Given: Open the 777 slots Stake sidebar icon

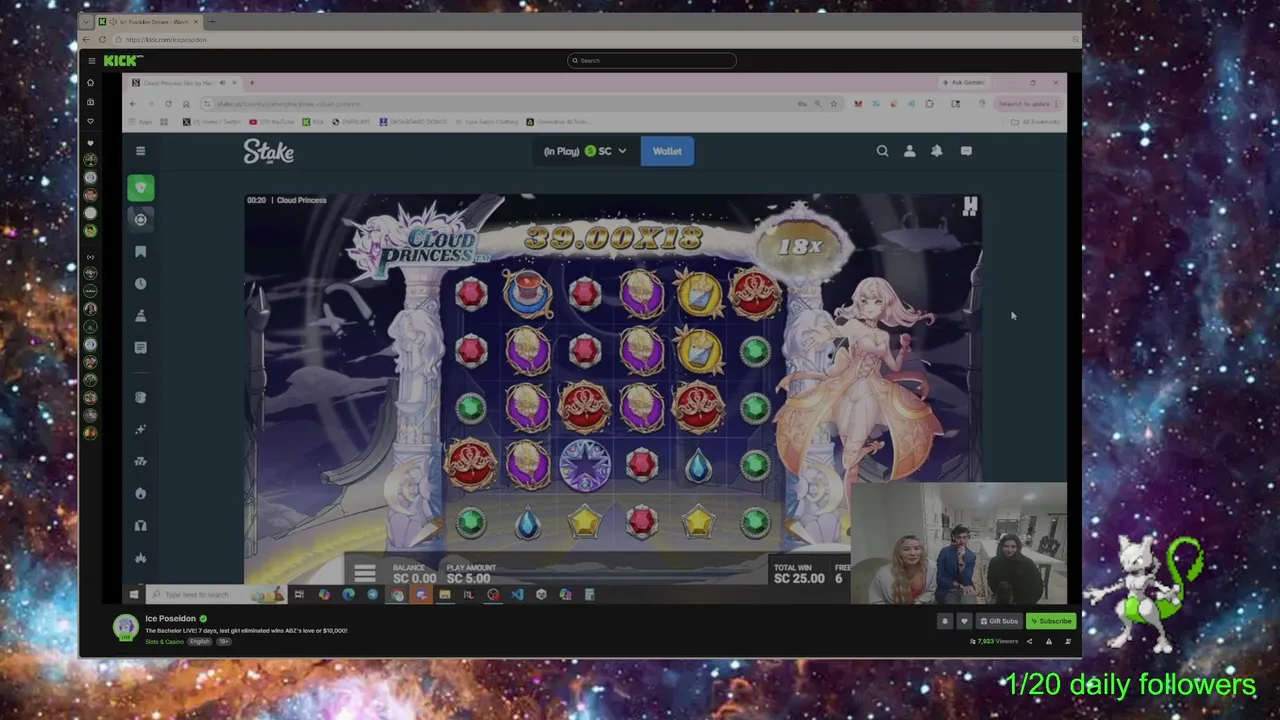Looking at the screenshot, I should [x=141, y=461].
